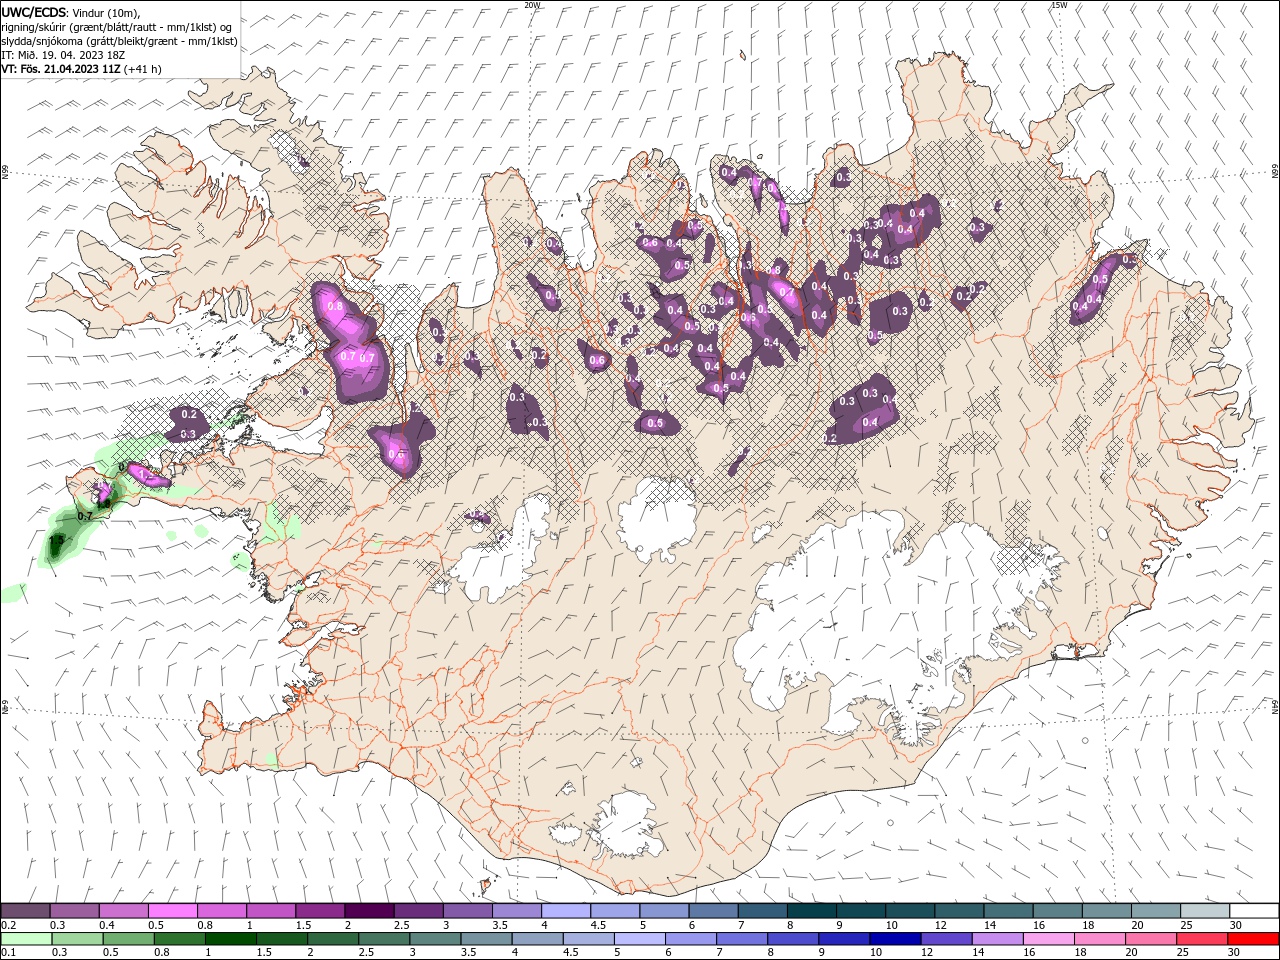The height and width of the screenshot is (960, 1280).
Task: Select upper legend swatch between 10 and 12
Action: point(910,911)
